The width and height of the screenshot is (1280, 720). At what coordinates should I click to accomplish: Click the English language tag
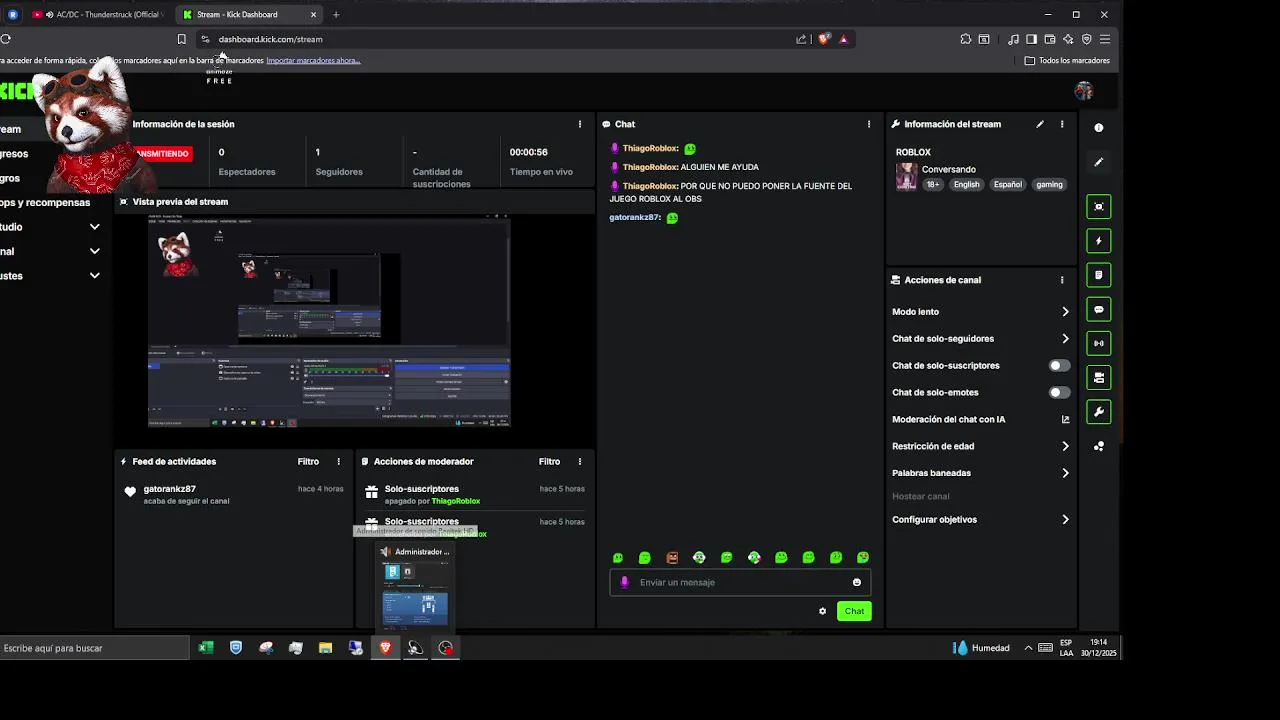pos(966,185)
